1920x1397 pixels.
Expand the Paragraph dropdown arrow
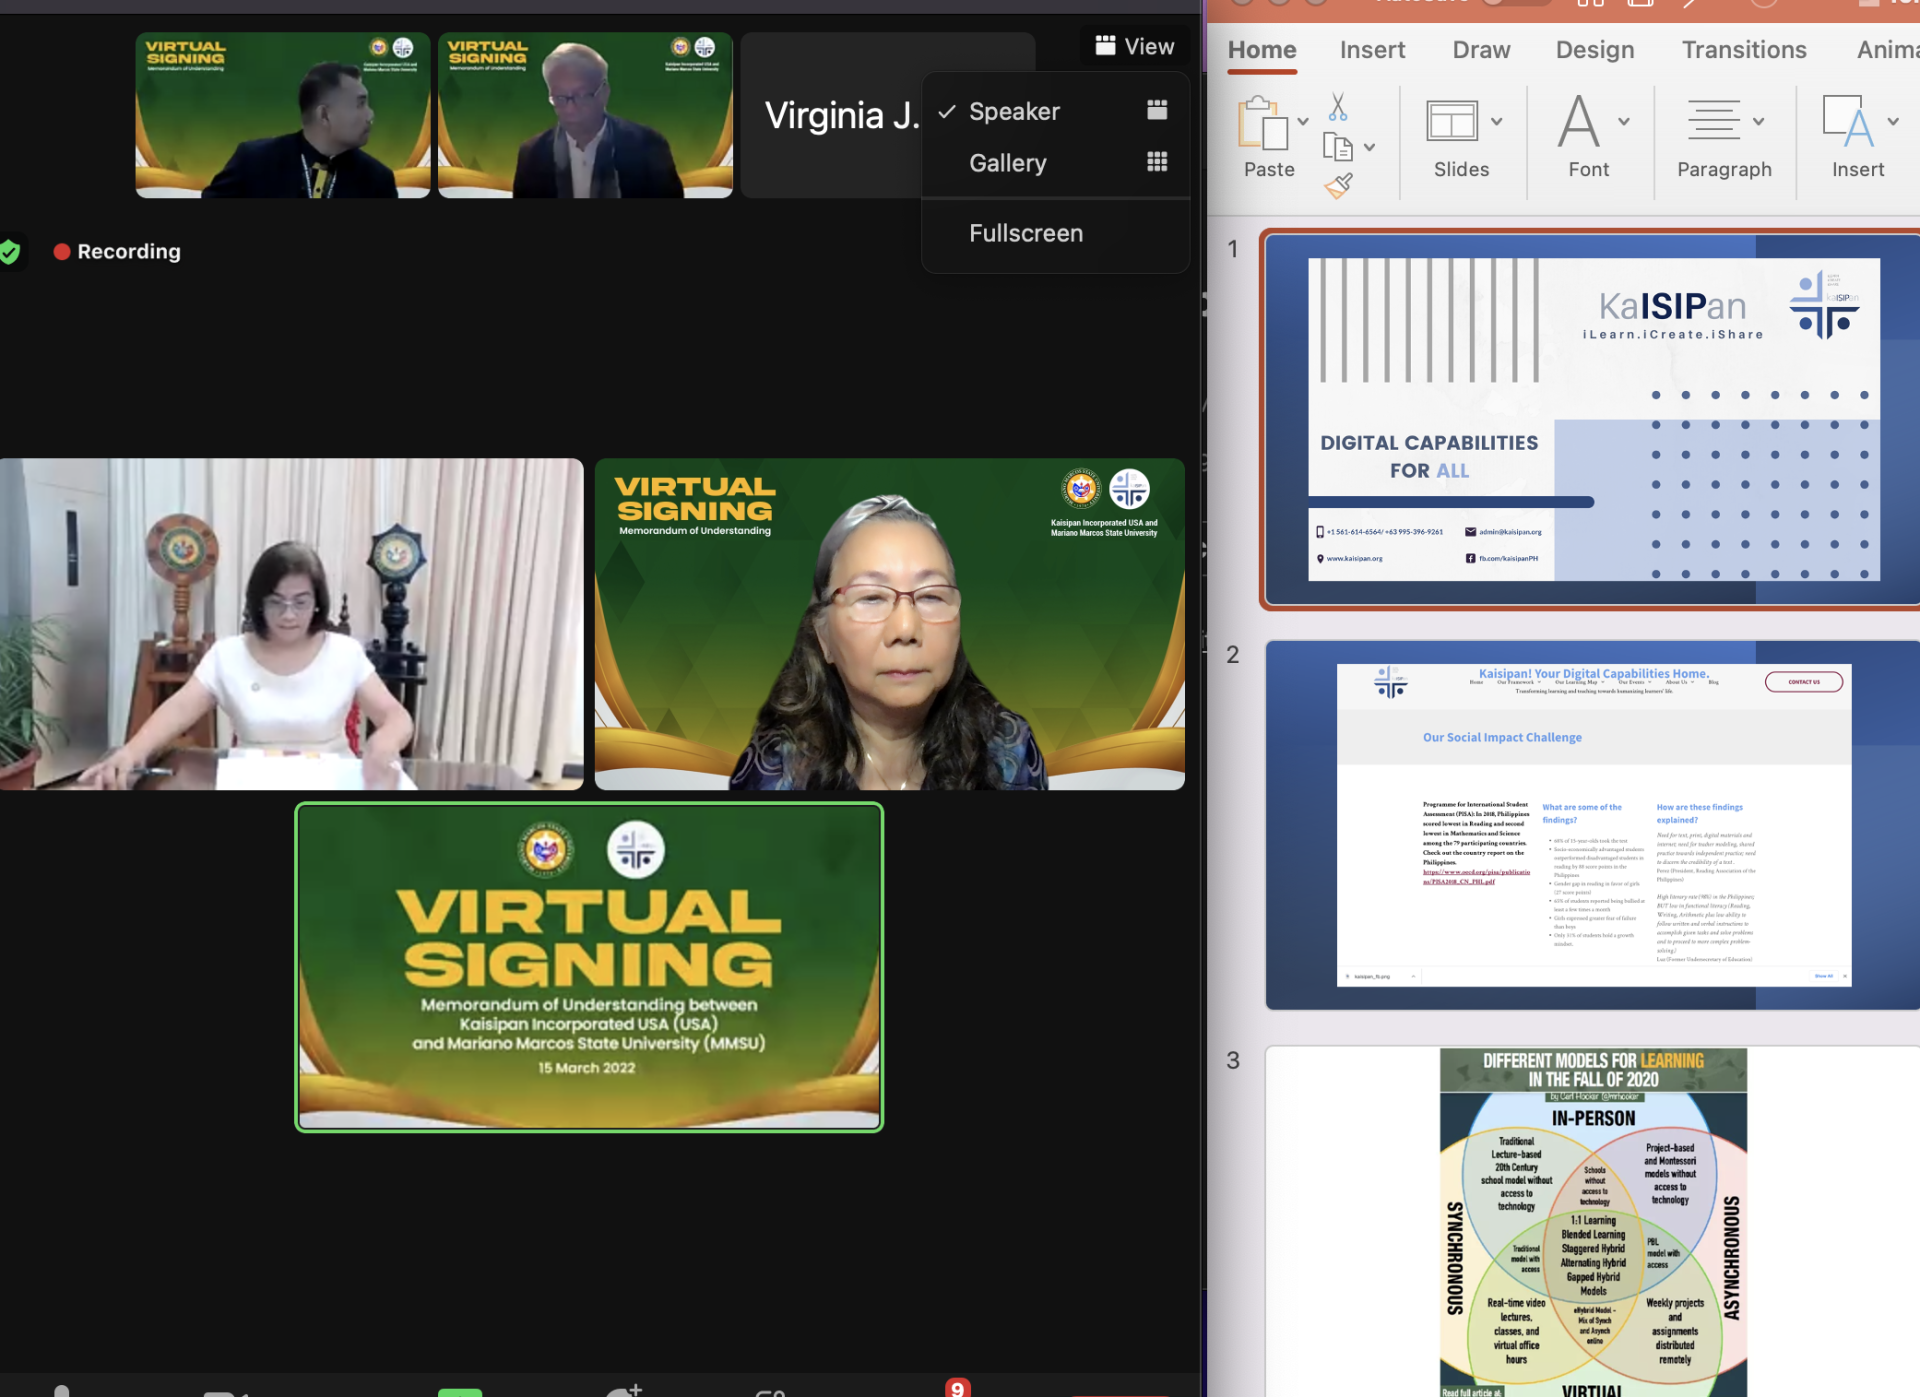[x=1759, y=122]
